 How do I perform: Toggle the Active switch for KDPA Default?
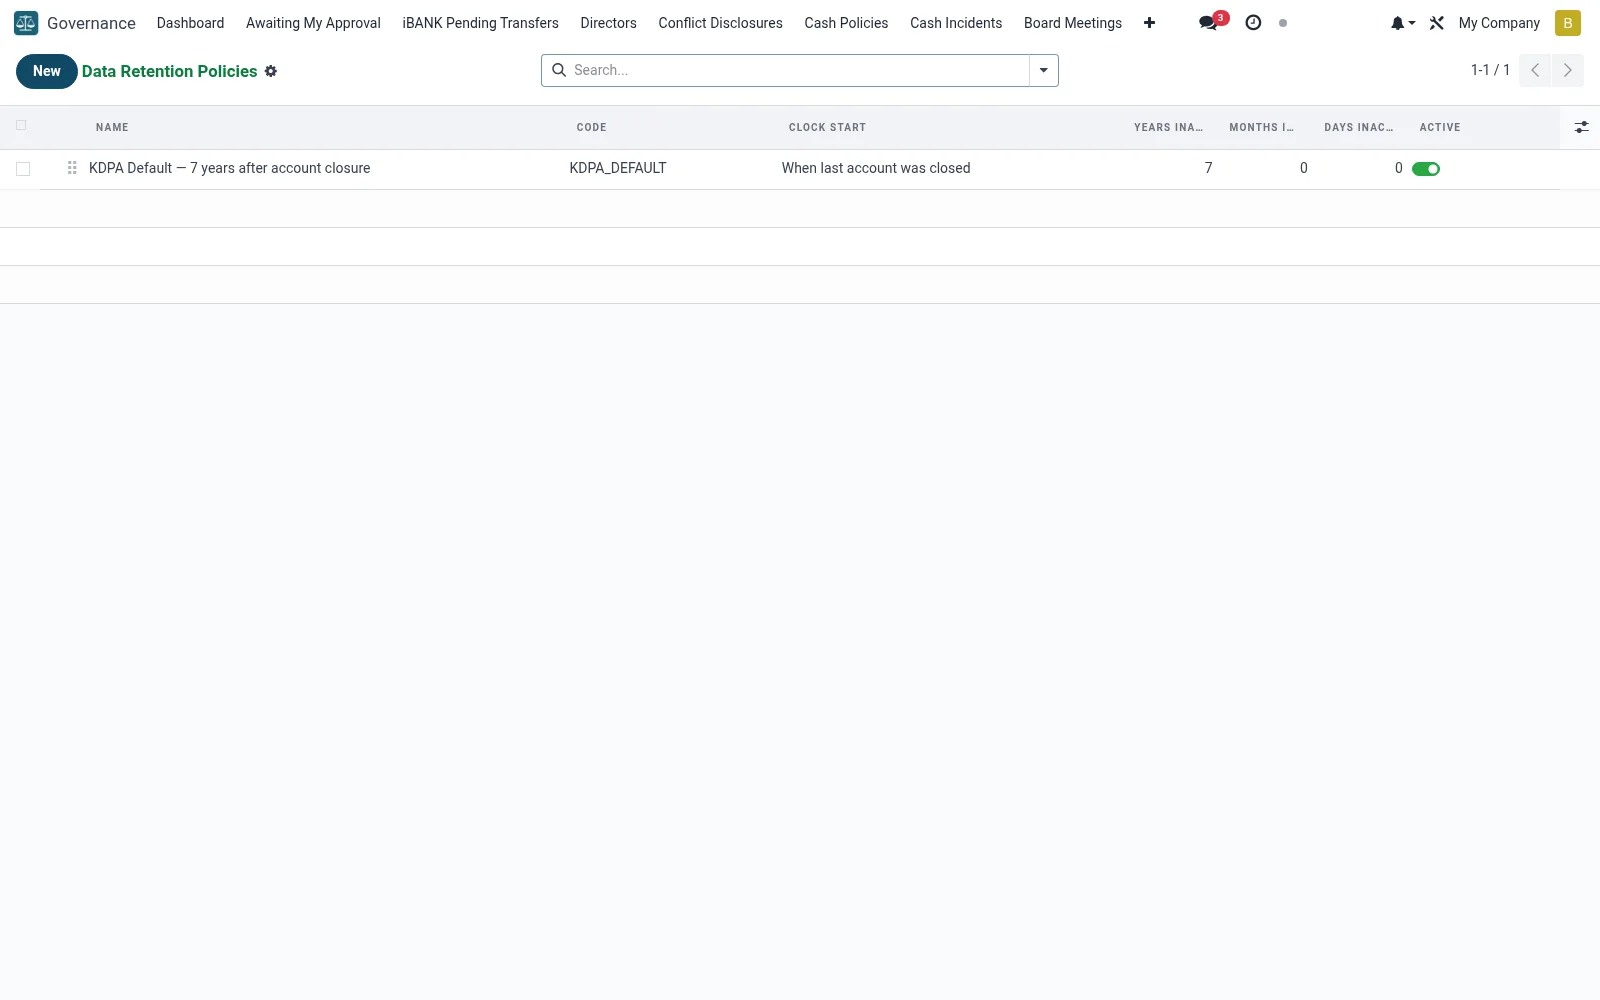(1426, 169)
